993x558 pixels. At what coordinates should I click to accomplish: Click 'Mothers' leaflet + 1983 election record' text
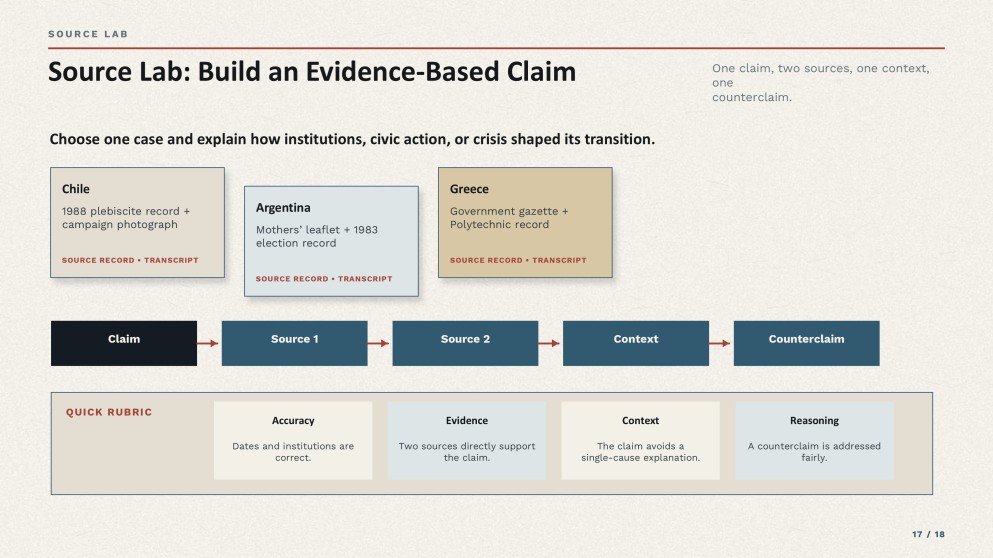317,236
